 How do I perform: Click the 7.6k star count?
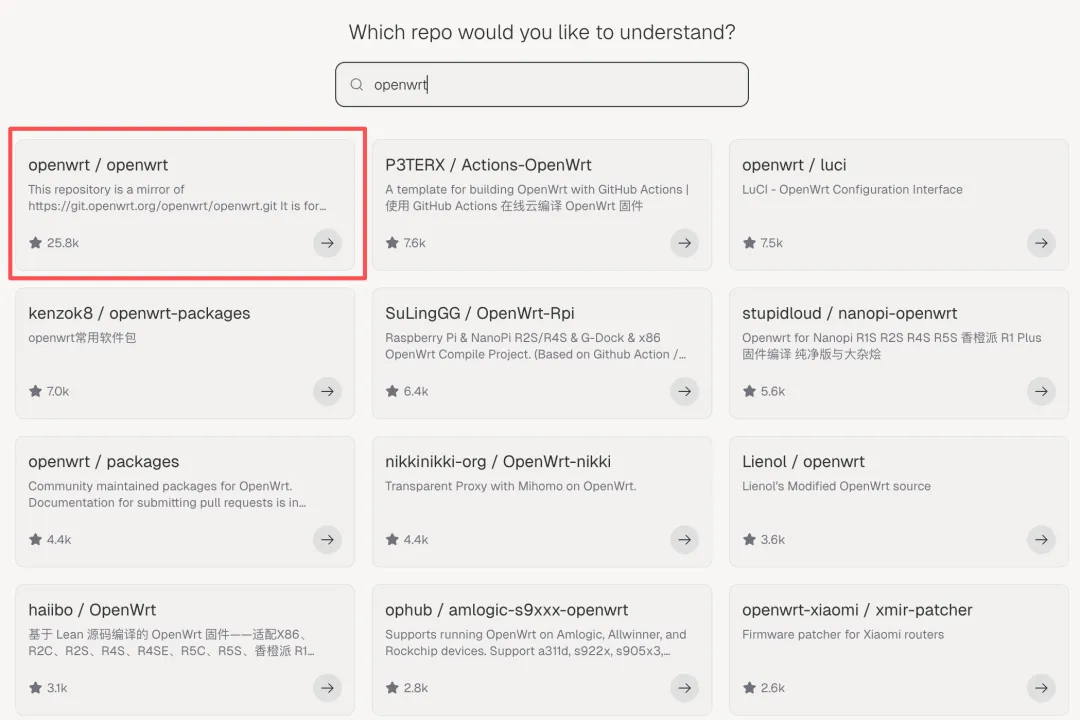[415, 243]
